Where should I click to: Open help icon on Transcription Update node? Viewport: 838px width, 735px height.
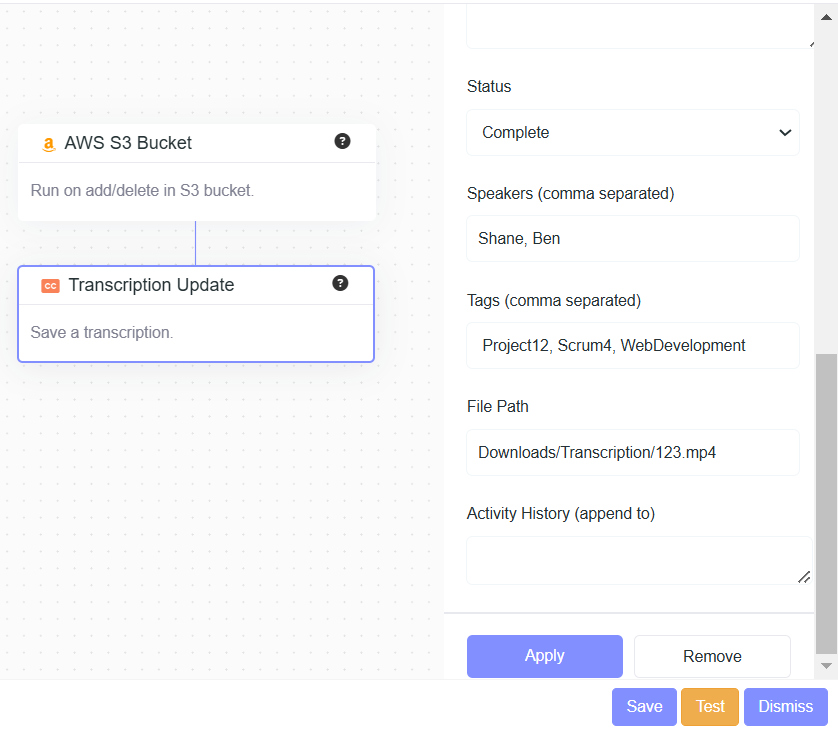(x=340, y=283)
